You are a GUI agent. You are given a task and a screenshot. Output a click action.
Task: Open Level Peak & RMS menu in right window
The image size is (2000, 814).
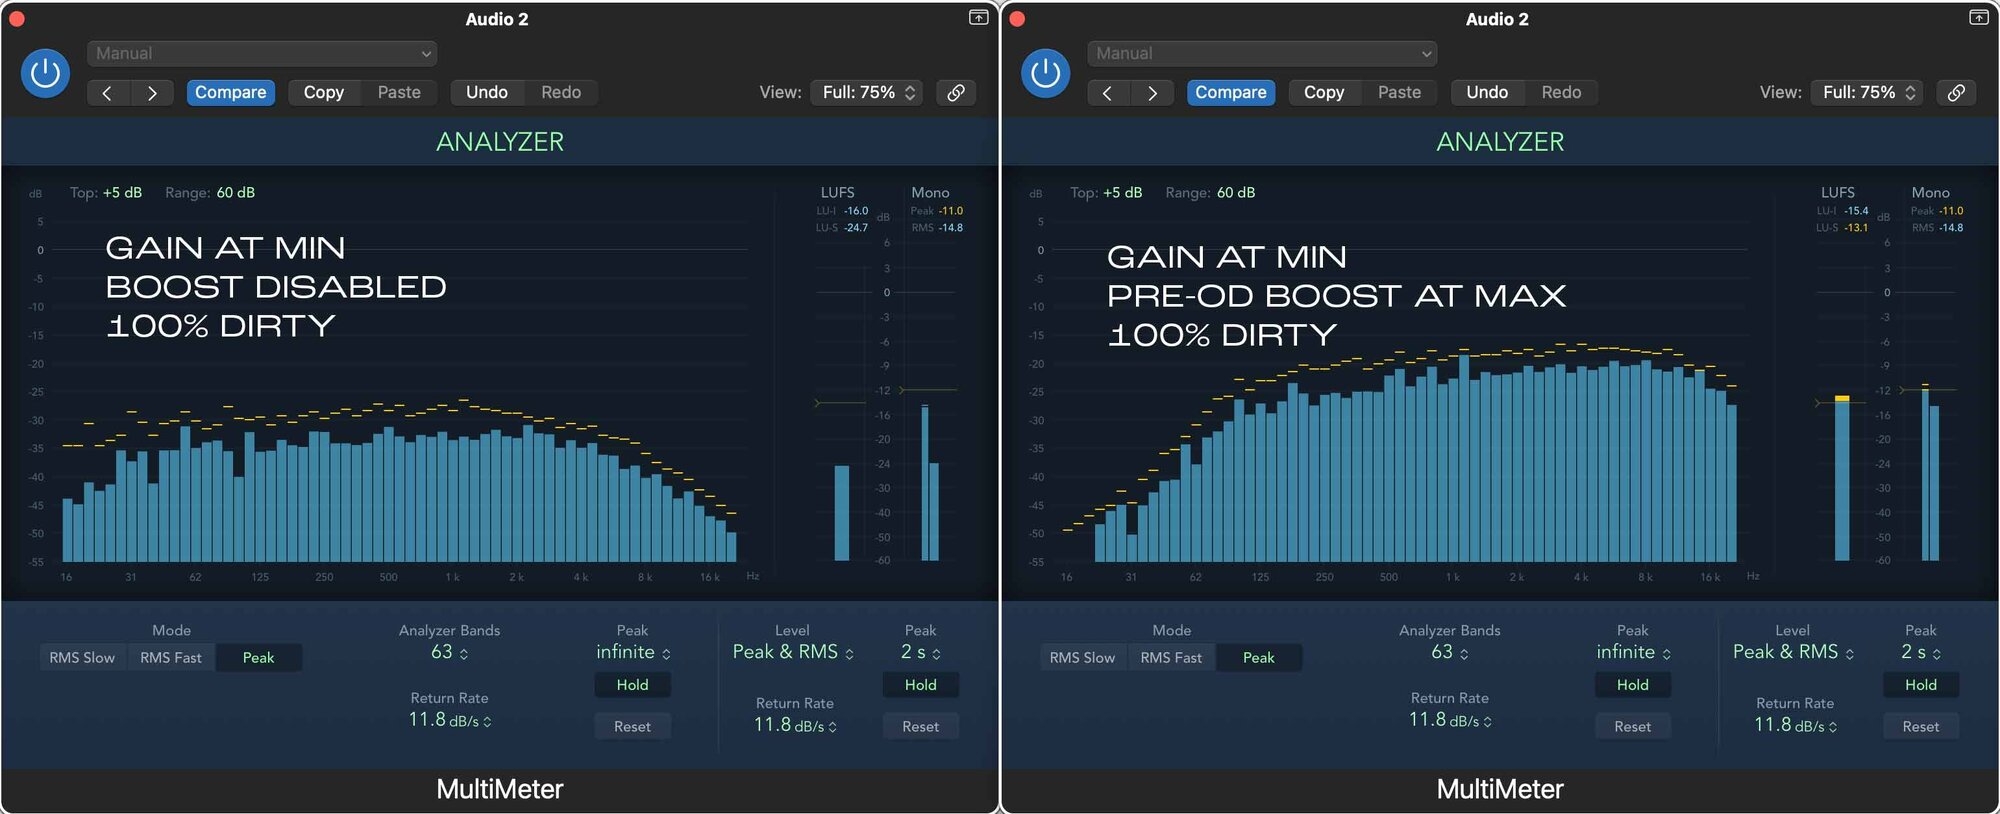1793,652
